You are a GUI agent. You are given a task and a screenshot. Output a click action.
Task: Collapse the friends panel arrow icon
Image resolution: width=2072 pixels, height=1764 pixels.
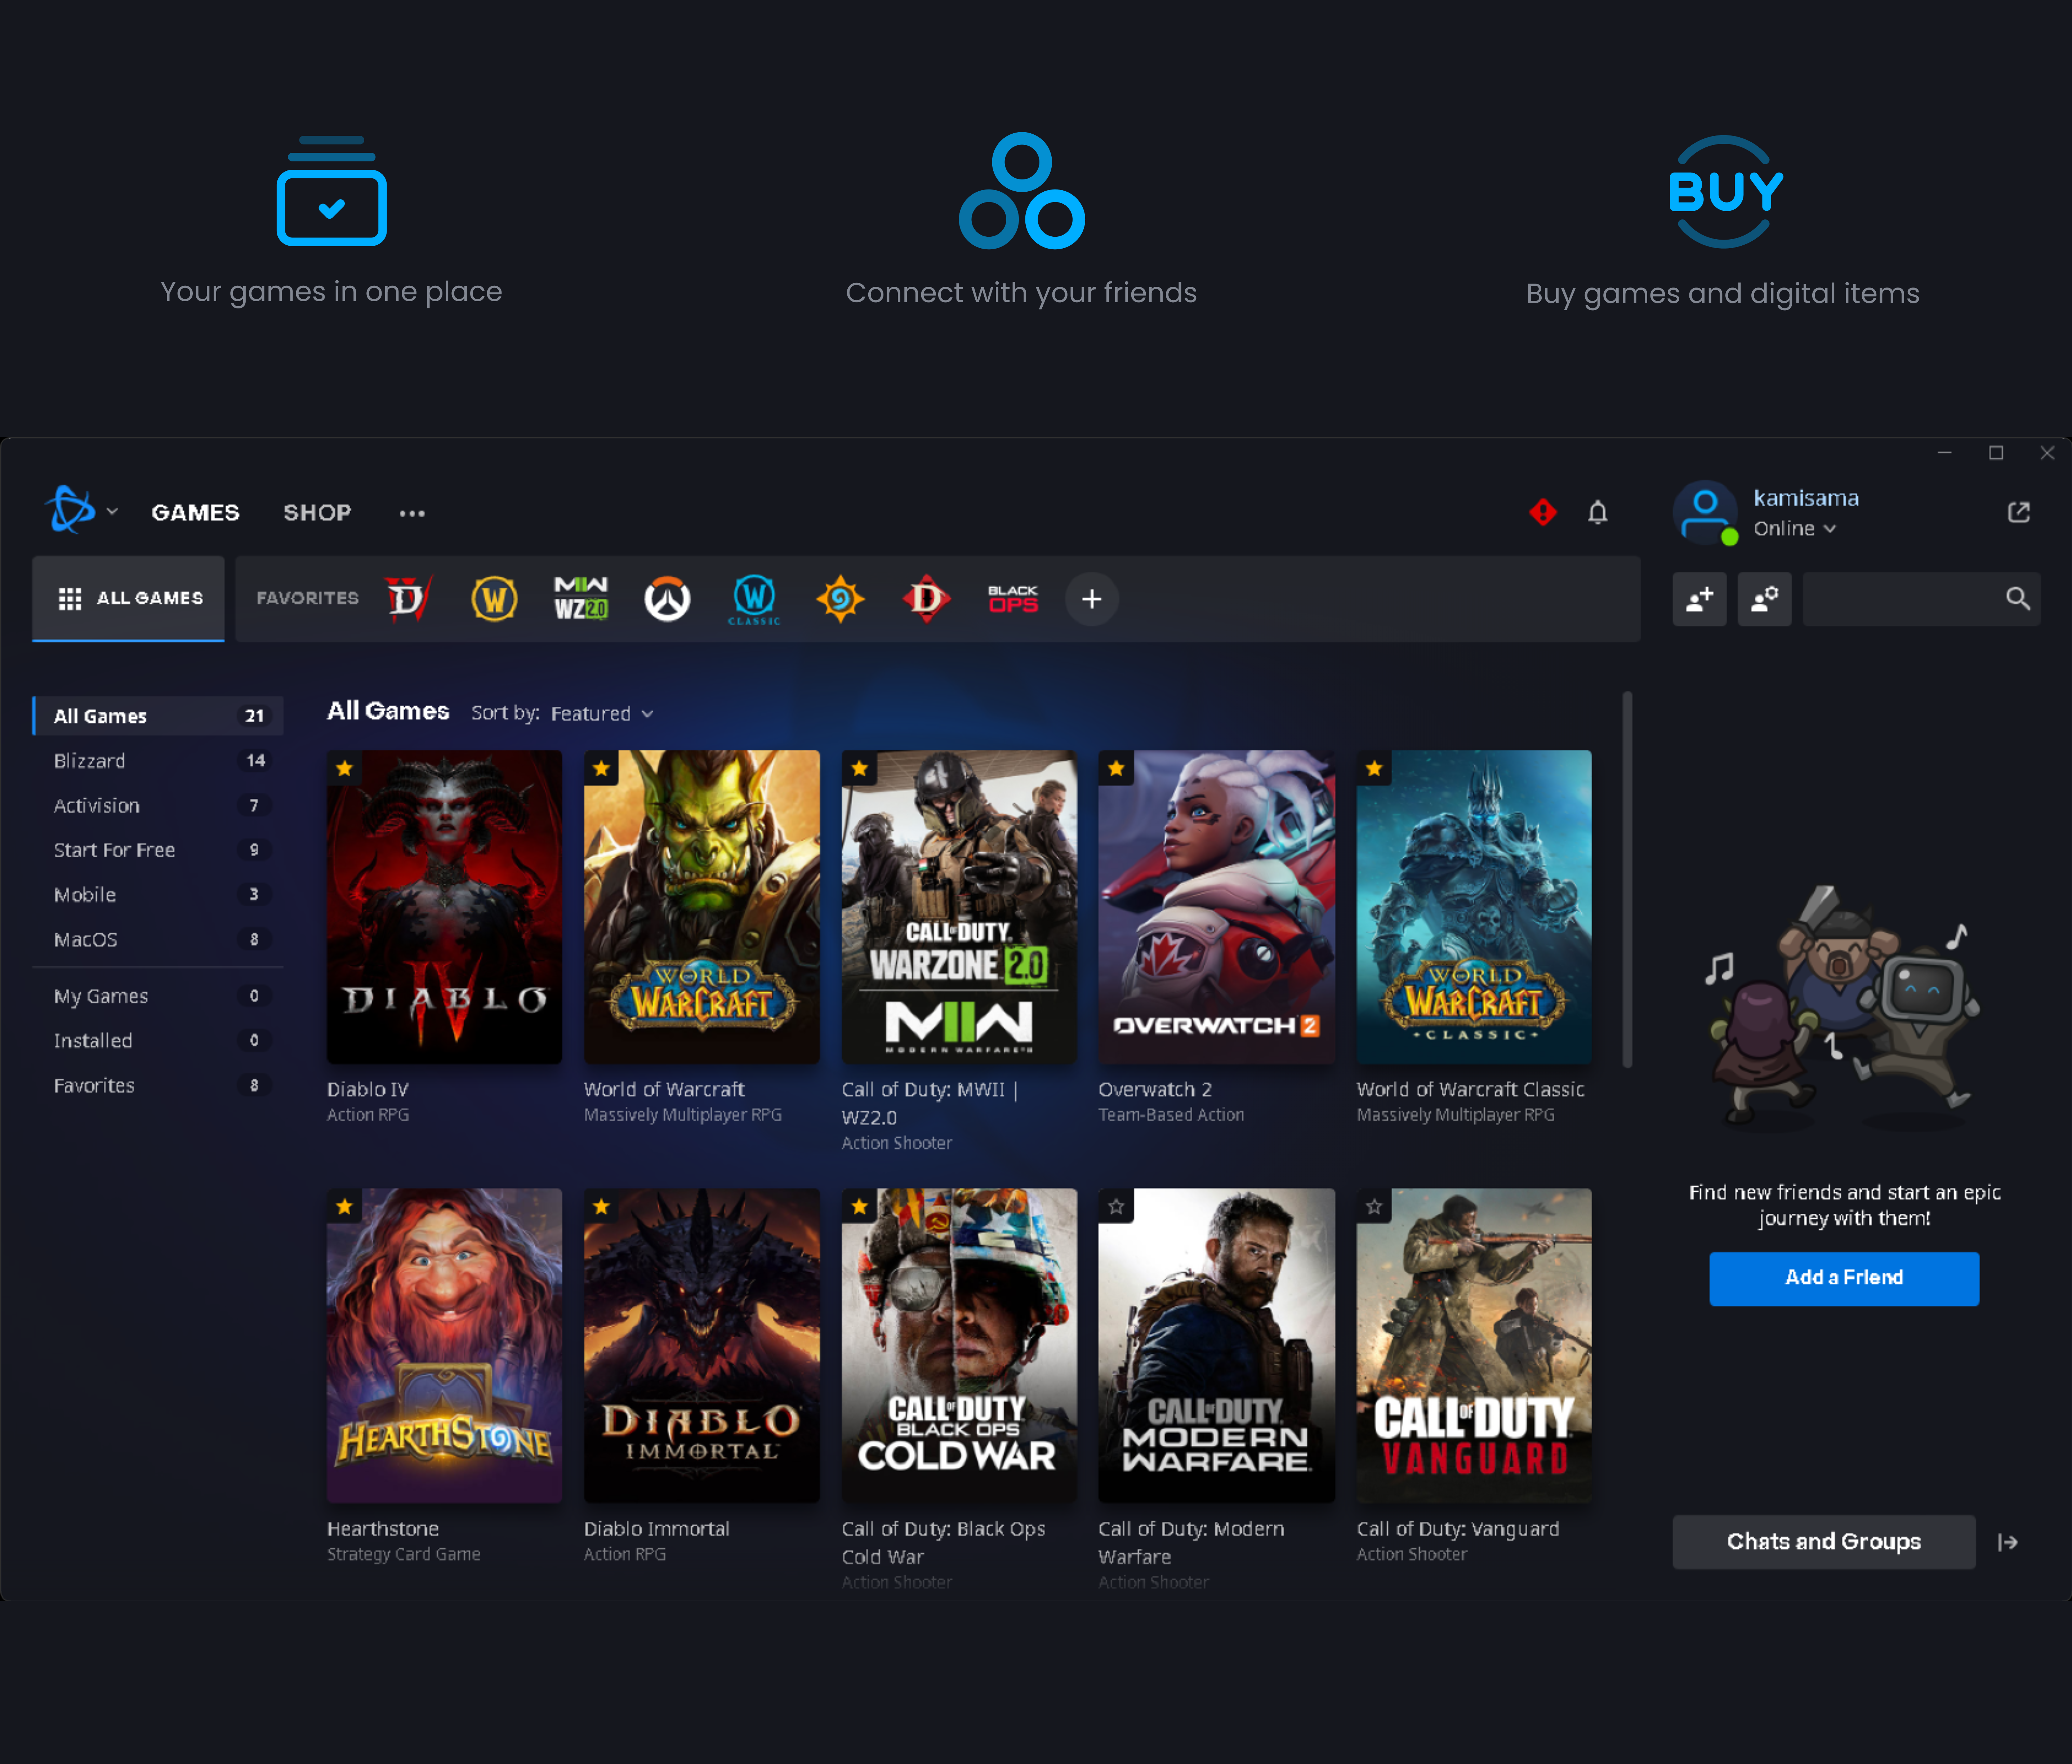click(2008, 1542)
